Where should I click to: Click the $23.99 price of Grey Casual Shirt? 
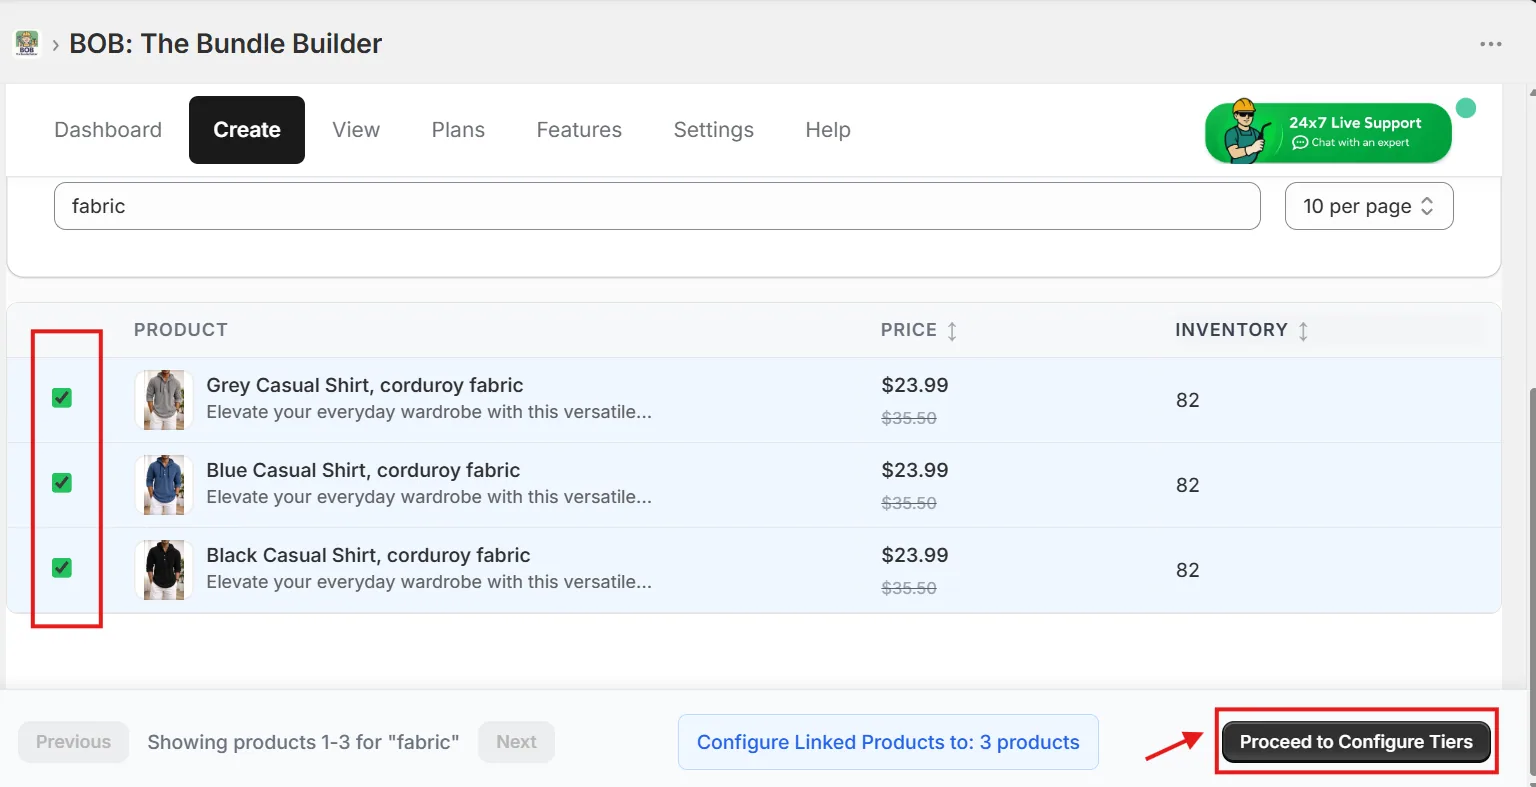pyautogui.click(x=915, y=385)
